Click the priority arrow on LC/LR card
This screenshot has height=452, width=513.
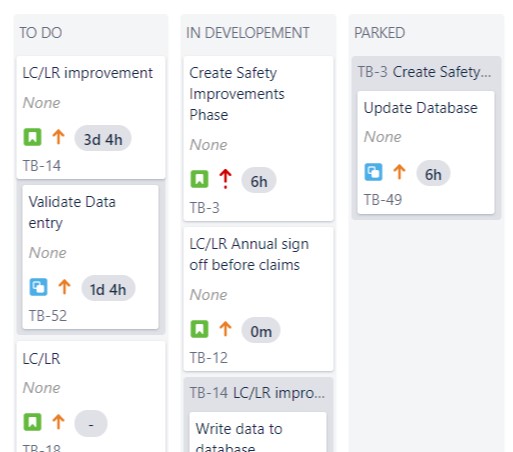point(58,422)
